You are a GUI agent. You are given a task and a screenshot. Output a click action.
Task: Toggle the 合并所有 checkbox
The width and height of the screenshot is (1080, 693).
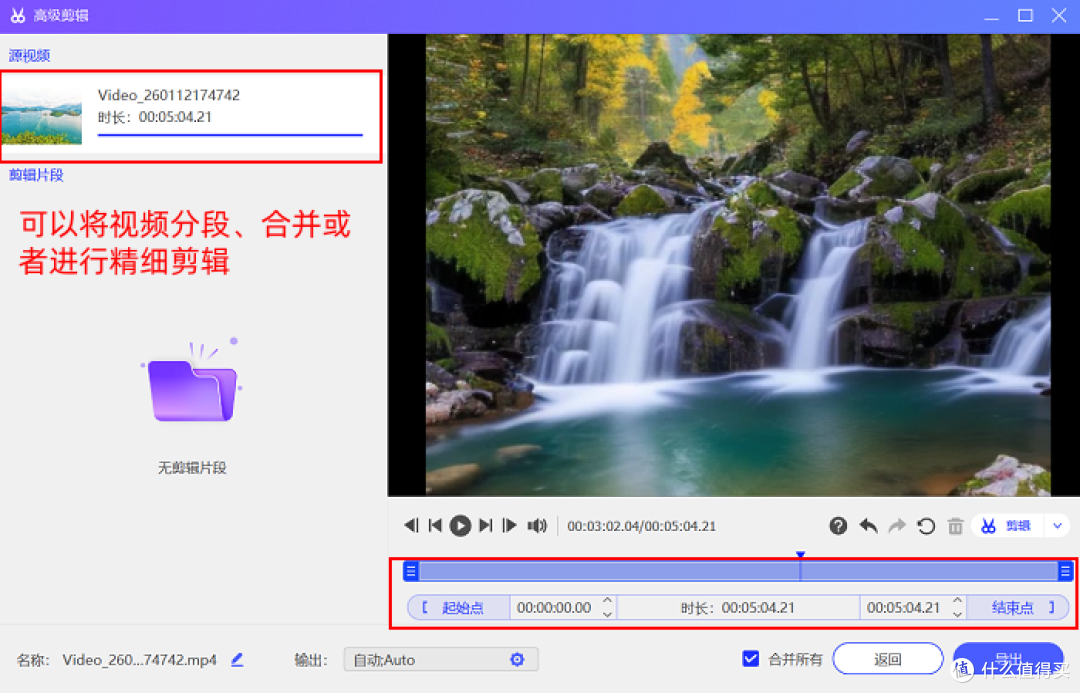click(x=751, y=659)
